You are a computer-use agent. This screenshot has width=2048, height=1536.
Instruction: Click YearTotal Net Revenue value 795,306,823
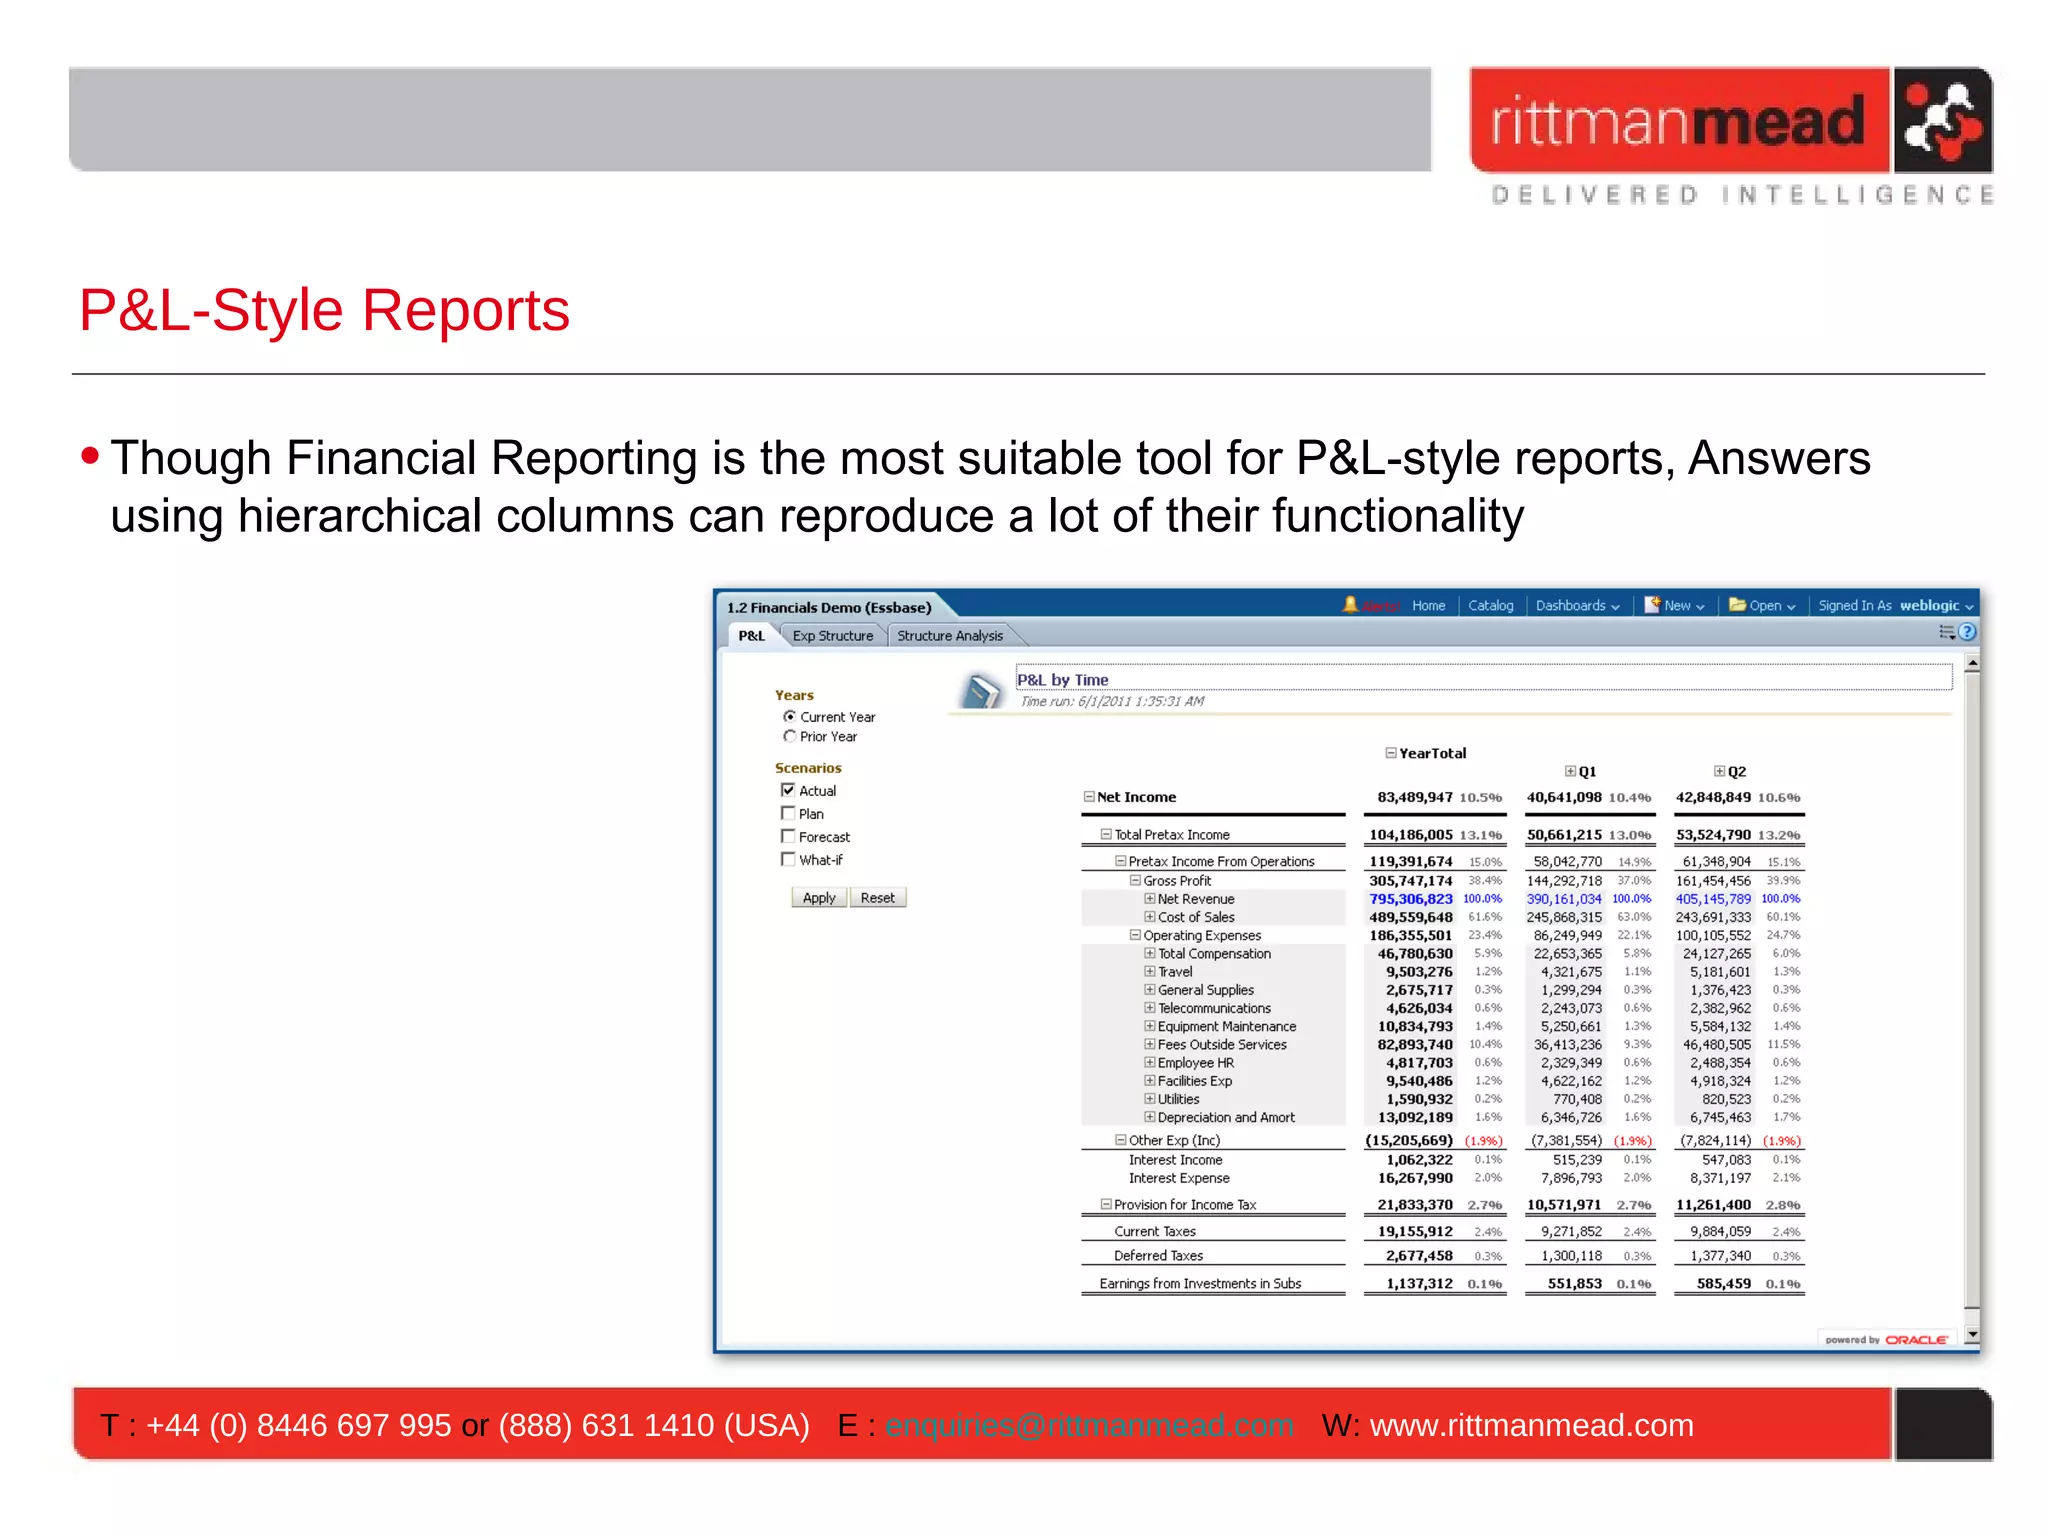[x=1410, y=899]
